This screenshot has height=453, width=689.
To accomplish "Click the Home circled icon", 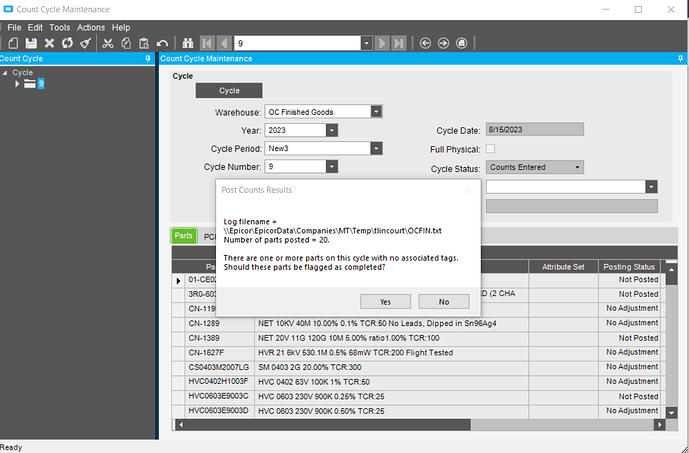I will (x=461, y=43).
